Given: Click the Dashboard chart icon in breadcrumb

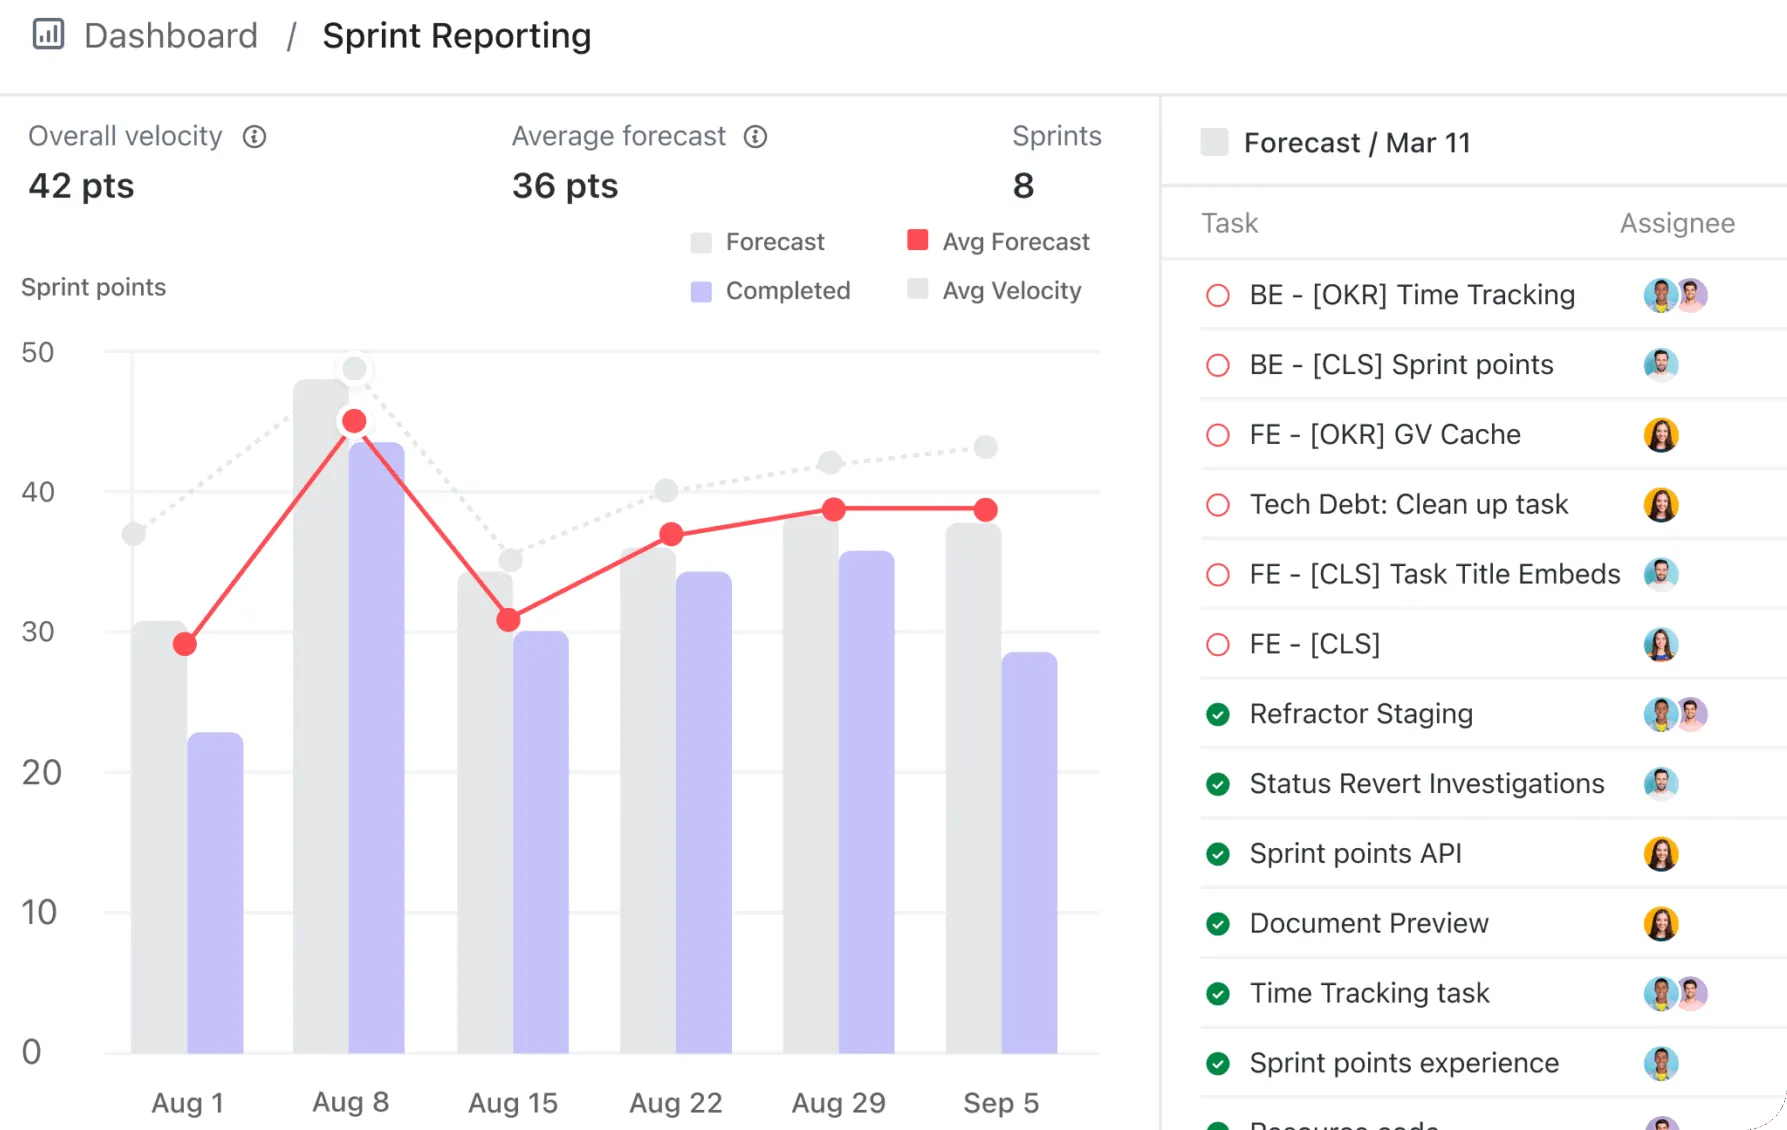Looking at the screenshot, I should click(48, 34).
